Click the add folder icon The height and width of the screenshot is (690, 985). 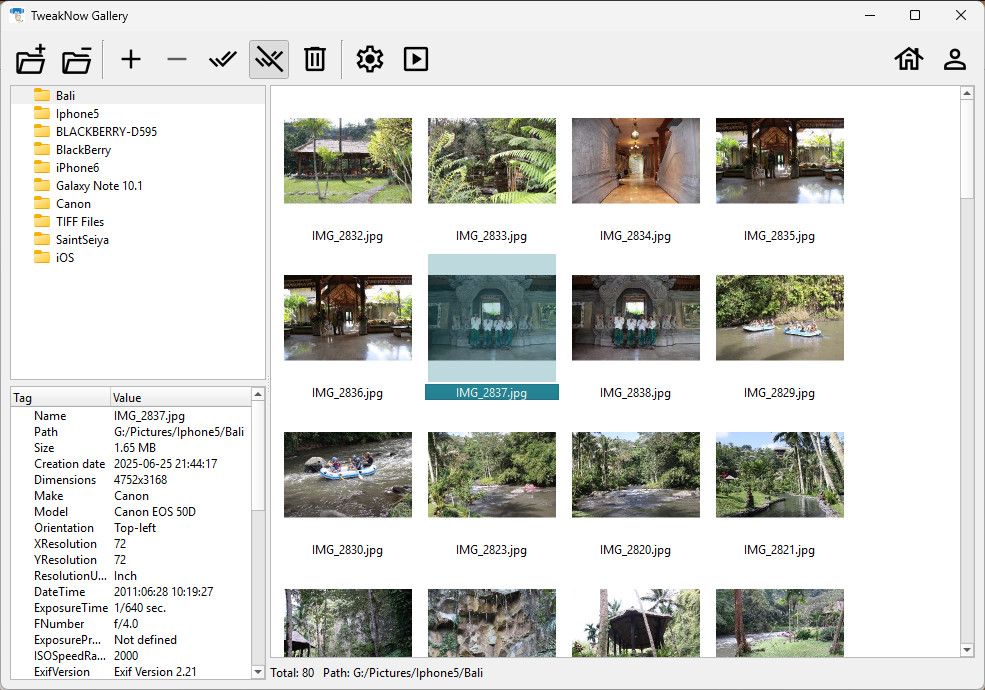click(31, 60)
